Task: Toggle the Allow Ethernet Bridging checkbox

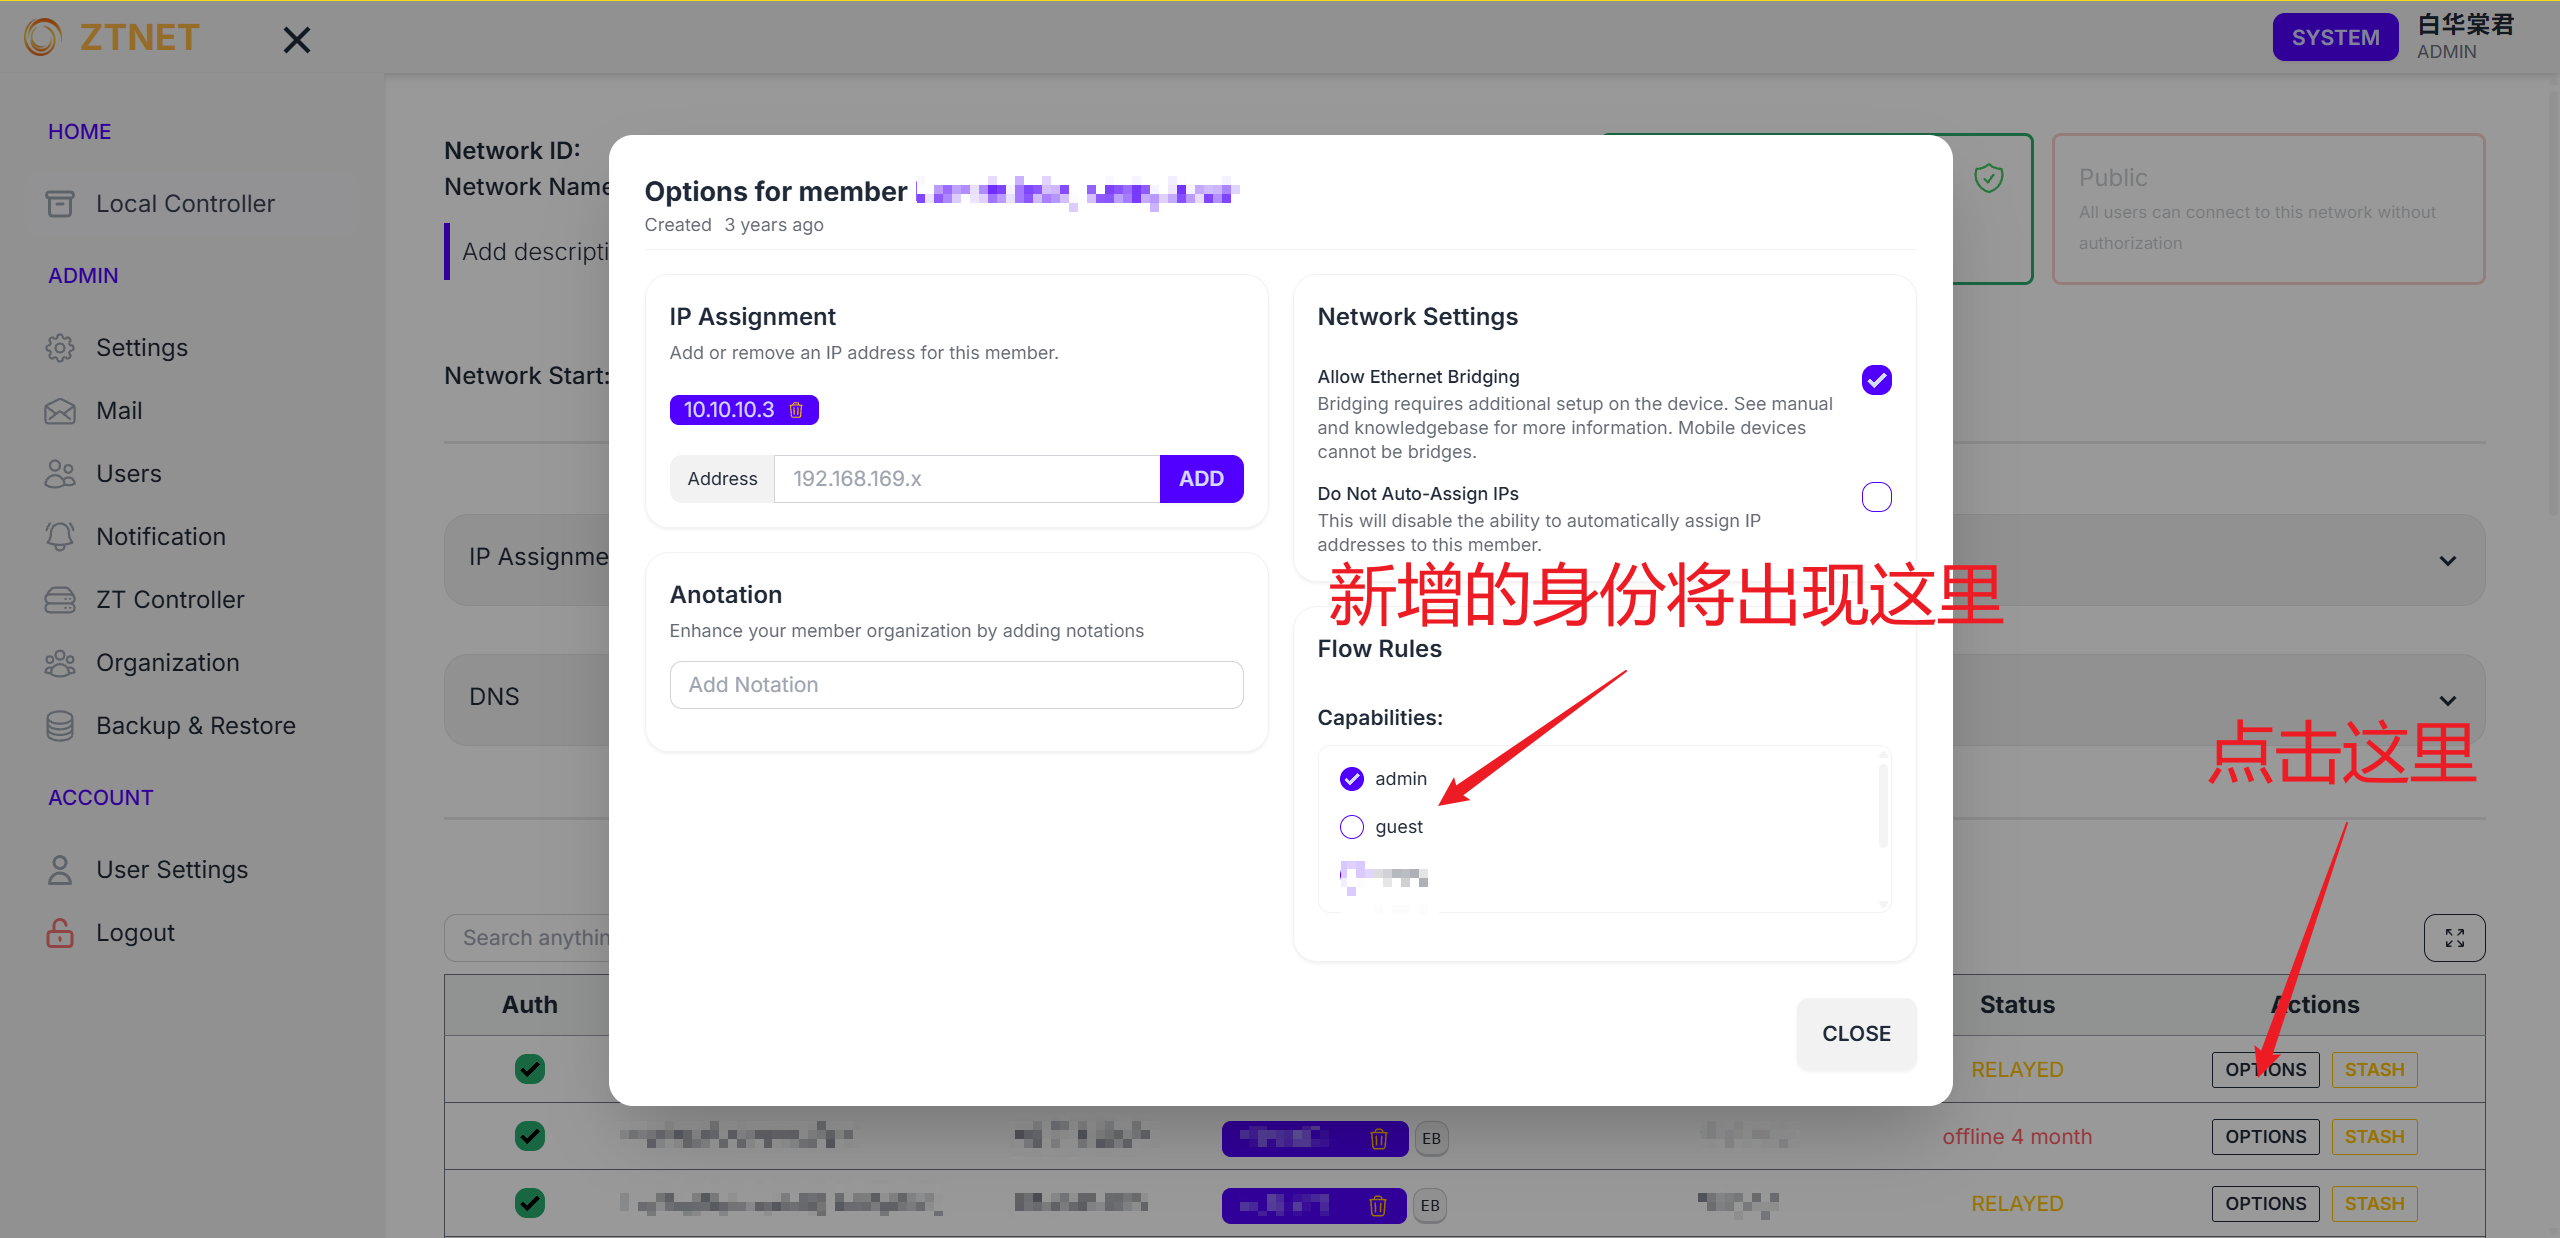Action: (x=1876, y=380)
